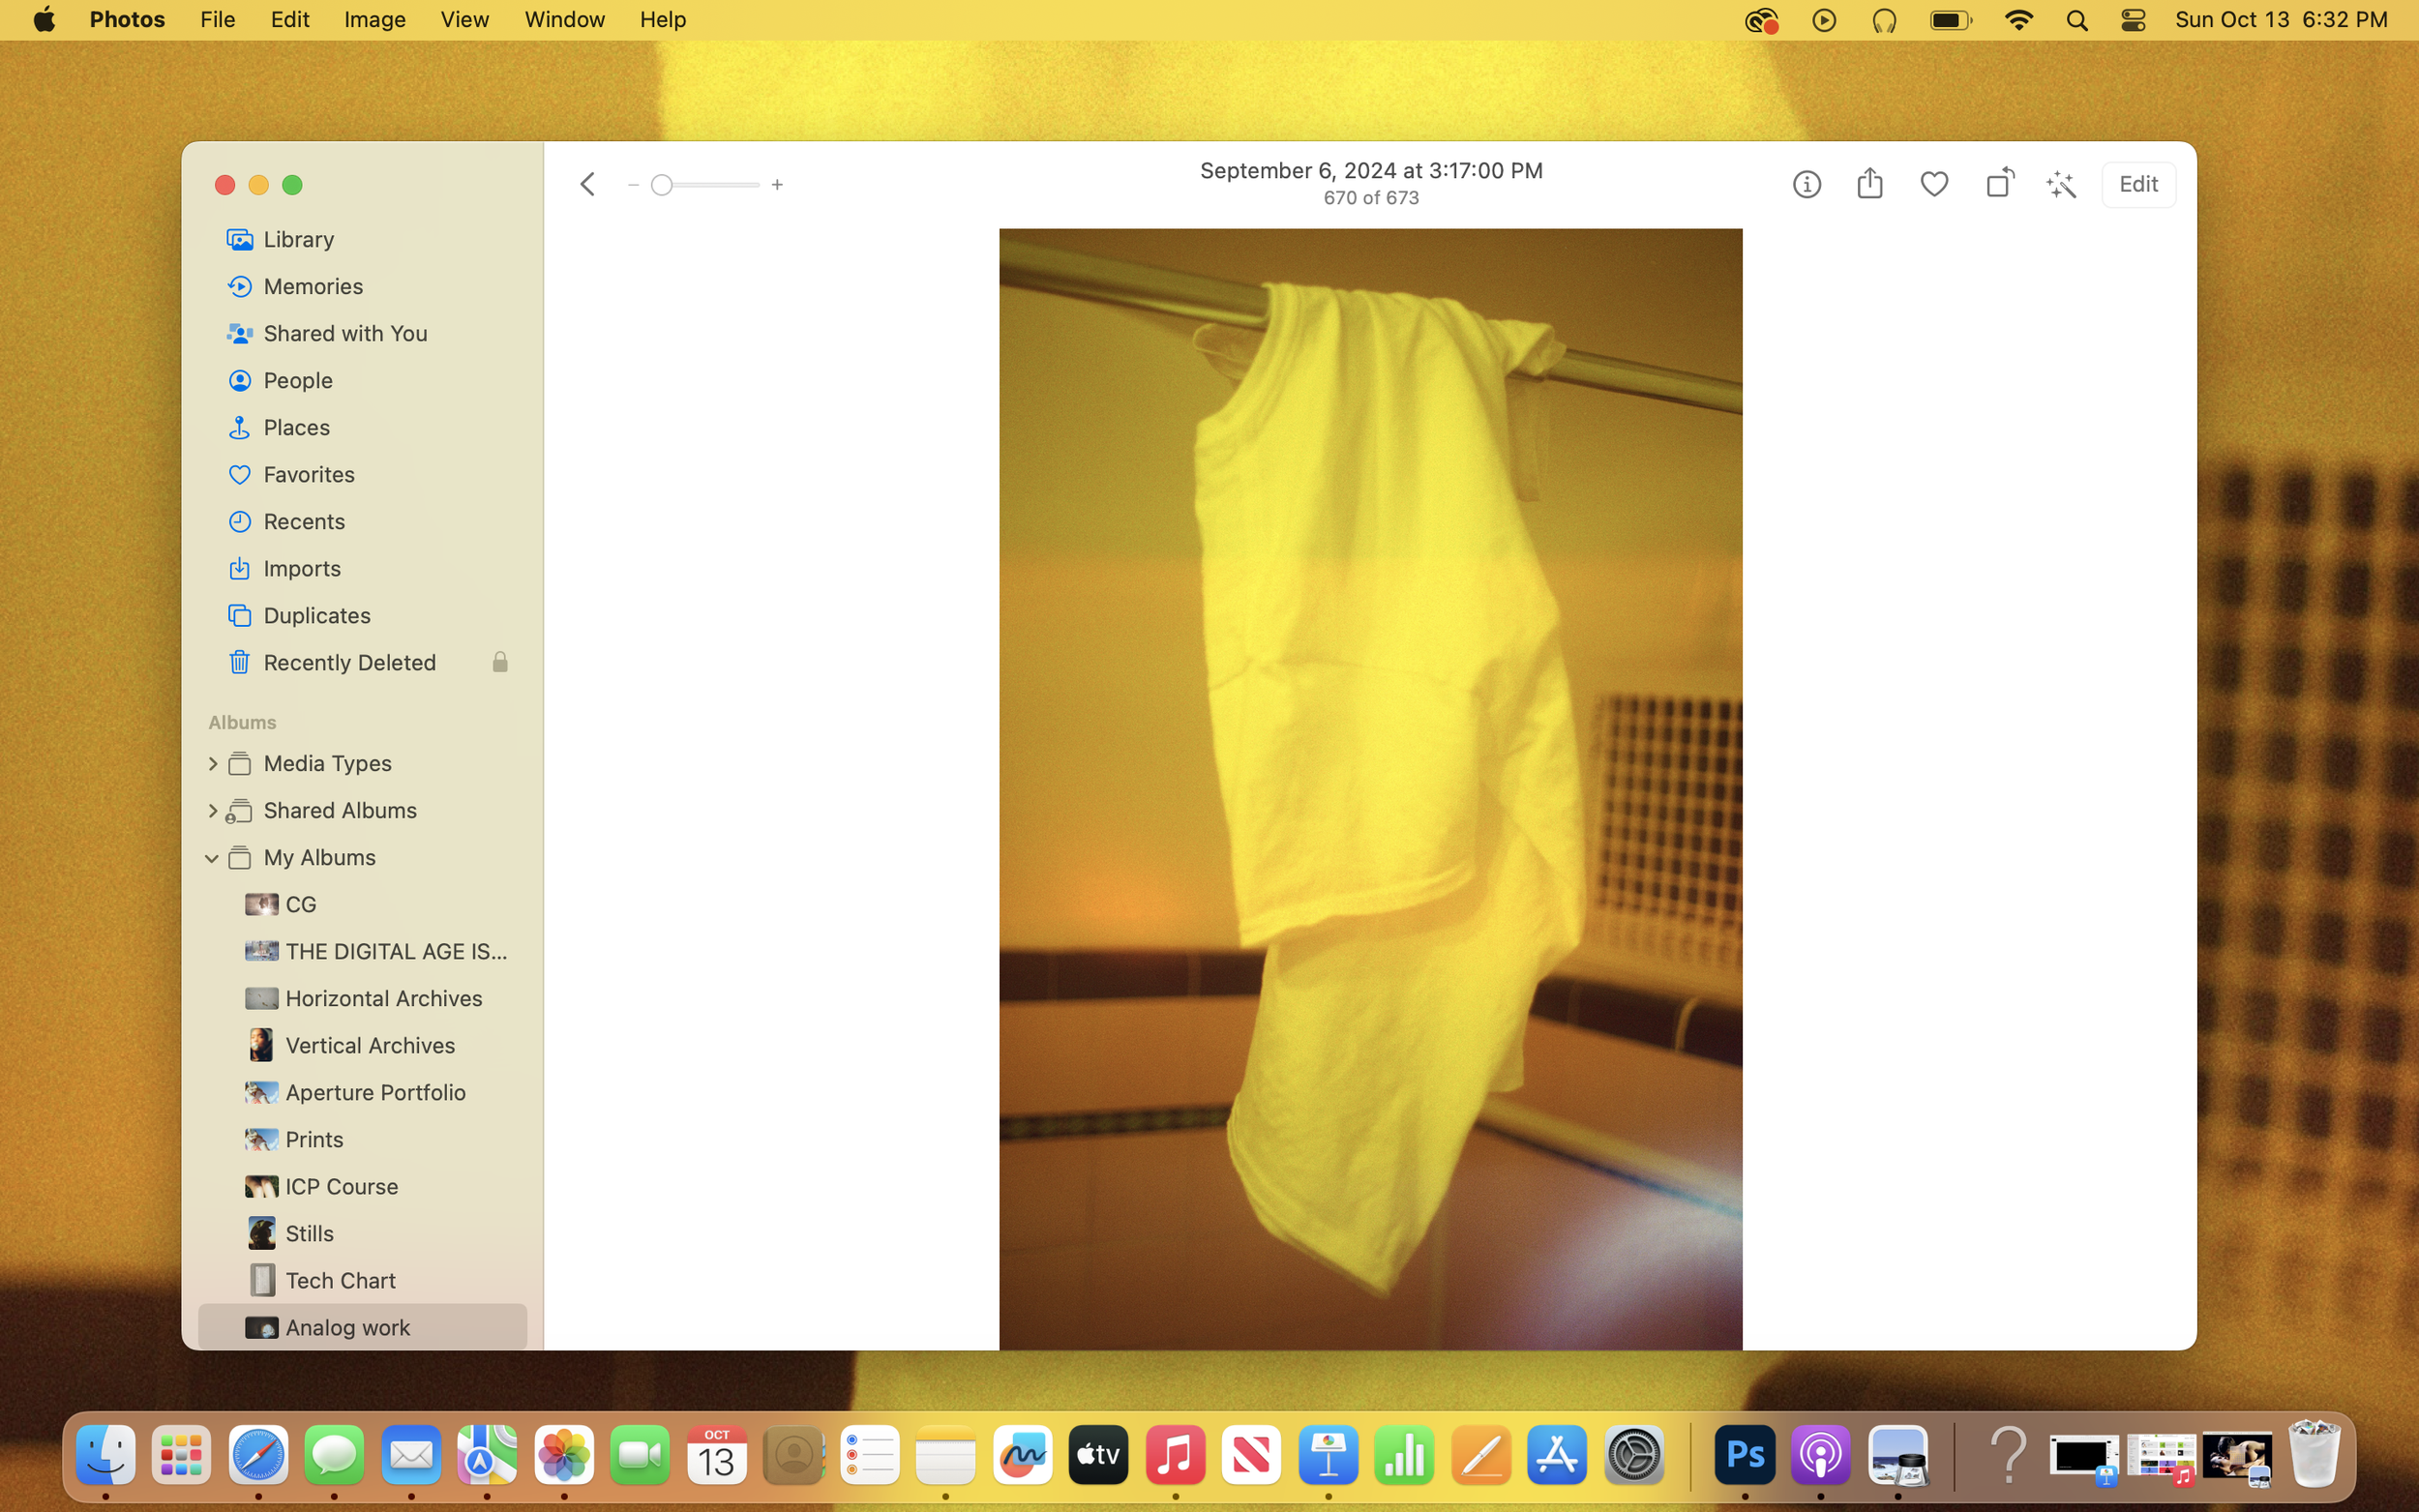This screenshot has height=1512, width=2419.
Task: Click the zoom in plus icon
Action: pos(777,185)
